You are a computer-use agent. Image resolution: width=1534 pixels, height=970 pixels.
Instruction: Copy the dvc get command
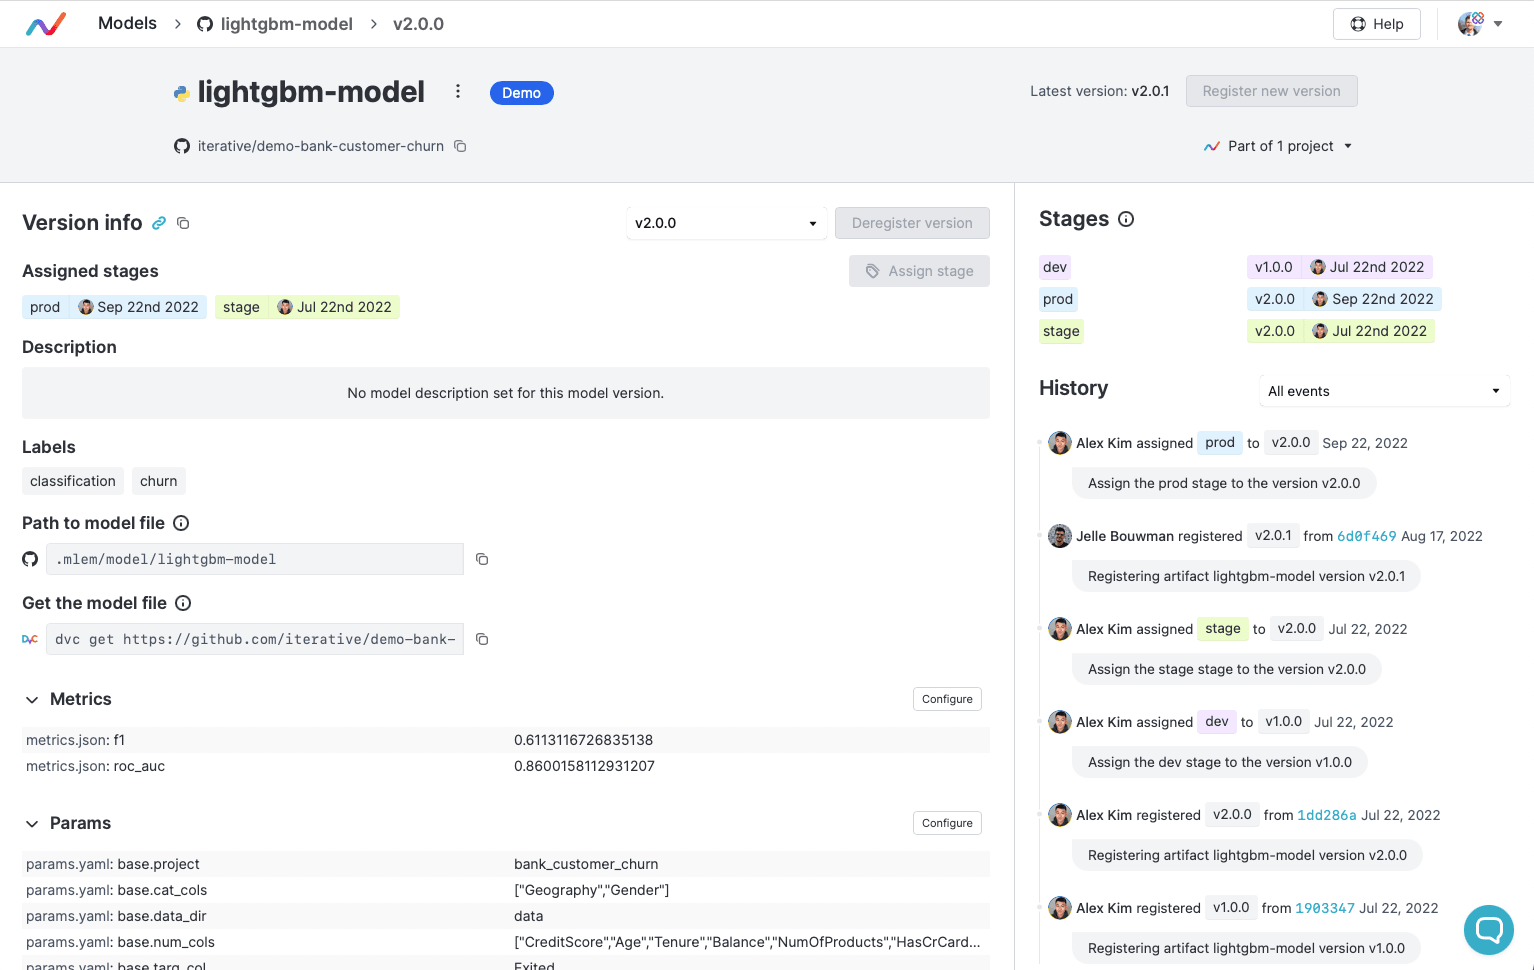(482, 639)
